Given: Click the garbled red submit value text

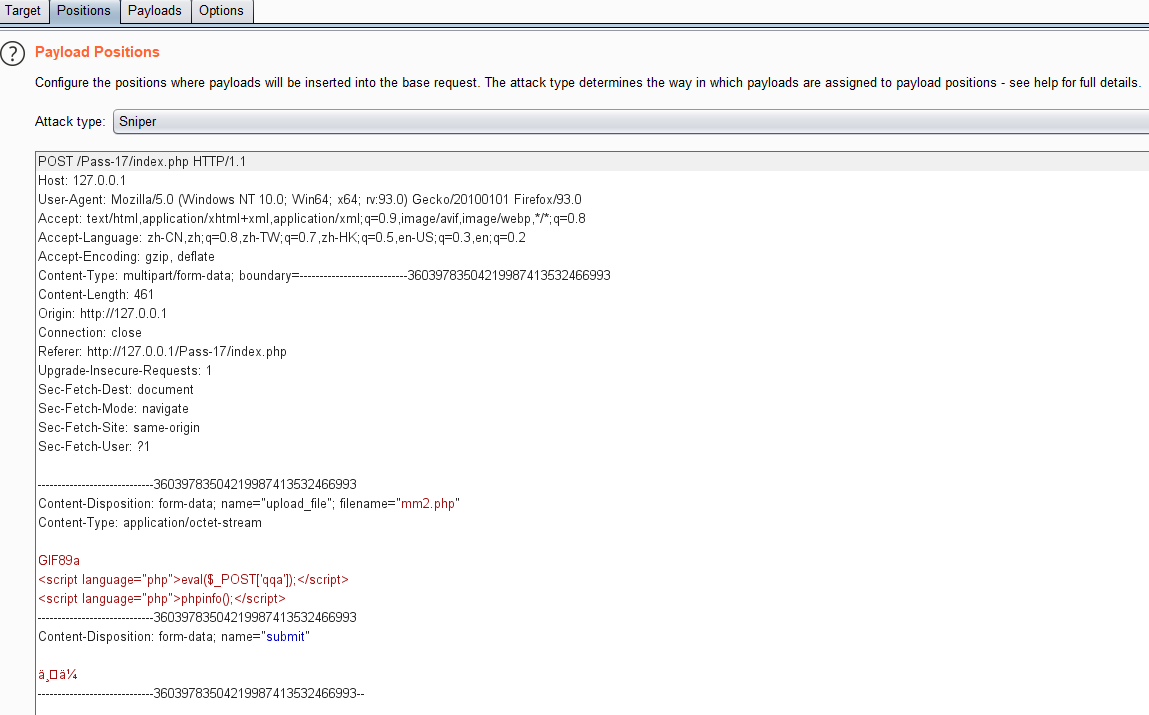Looking at the screenshot, I should click(x=58, y=675).
